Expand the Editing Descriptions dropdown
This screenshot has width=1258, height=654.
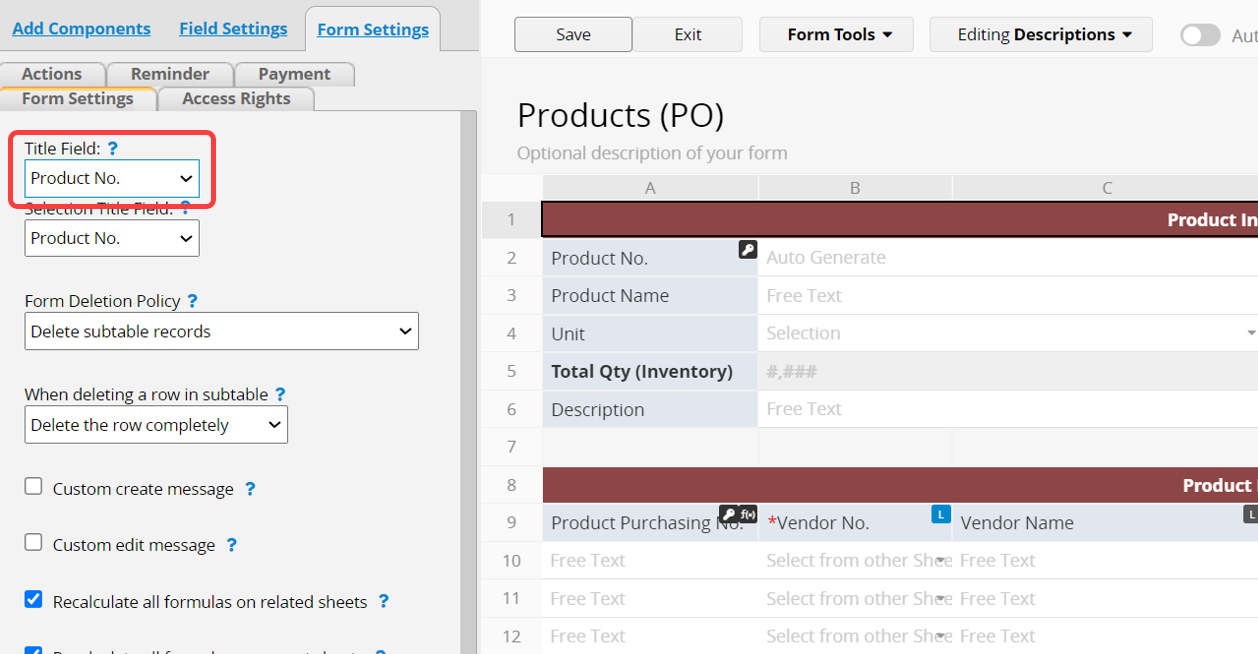tap(1041, 34)
